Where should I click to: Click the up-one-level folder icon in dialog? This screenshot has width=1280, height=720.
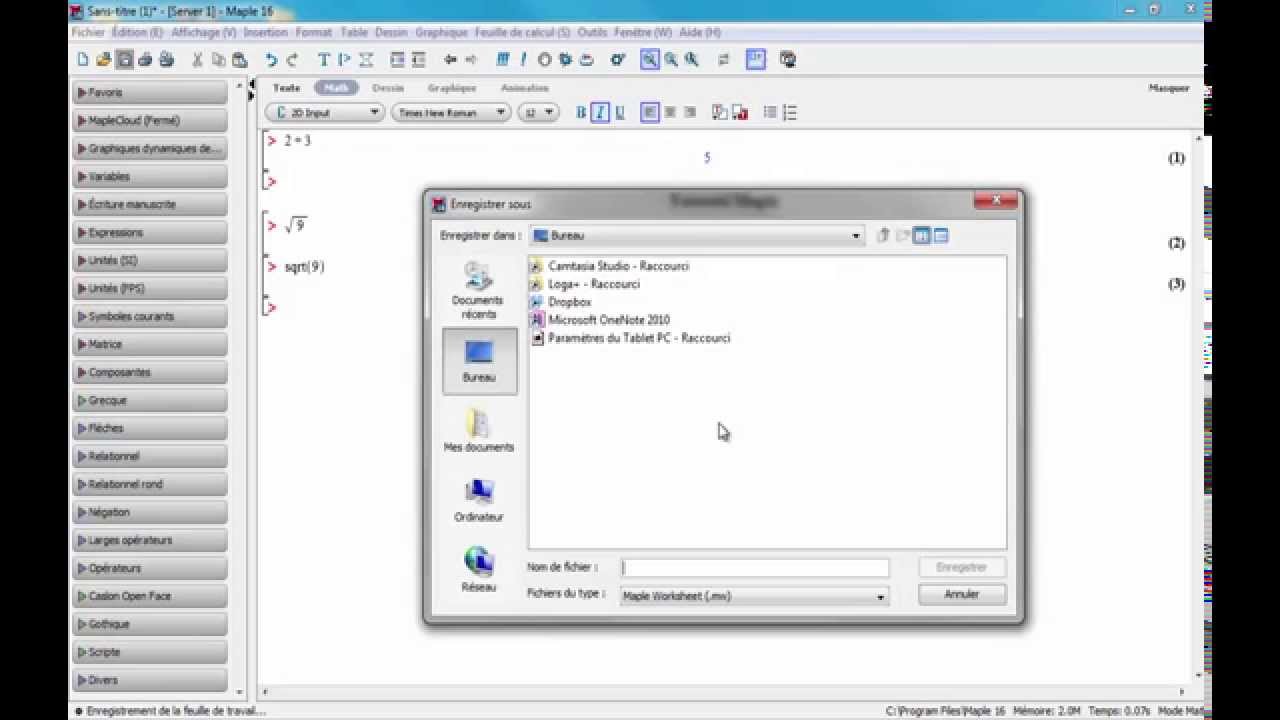[x=883, y=236]
